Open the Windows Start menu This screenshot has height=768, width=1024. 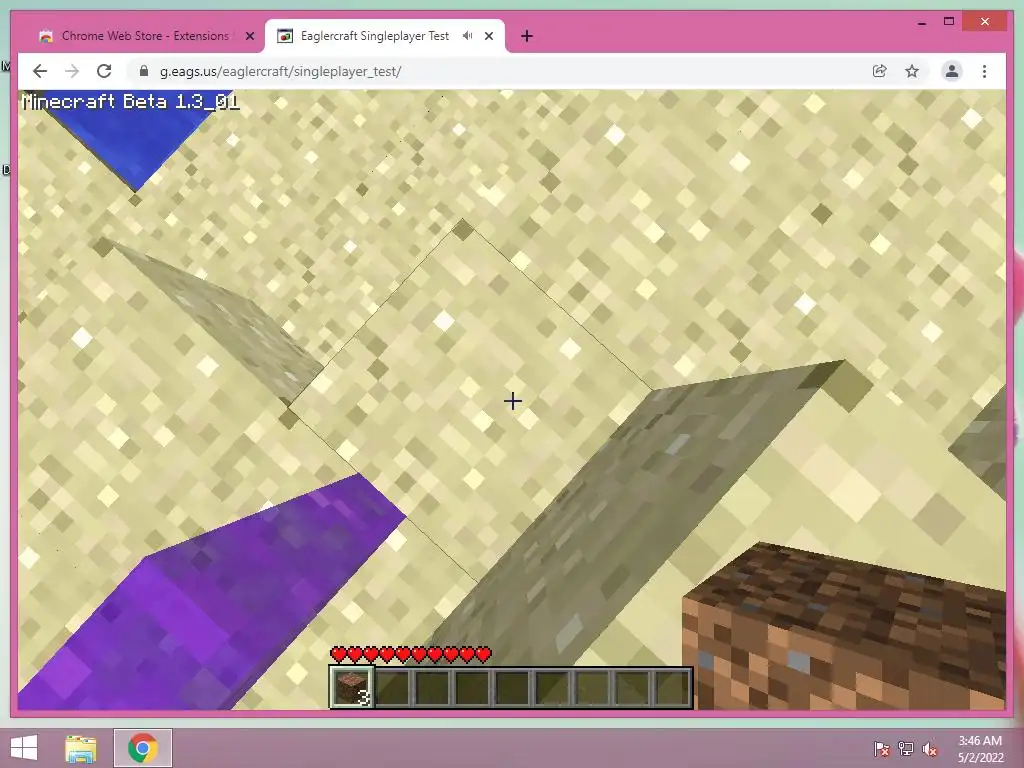pyautogui.click(x=24, y=748)
